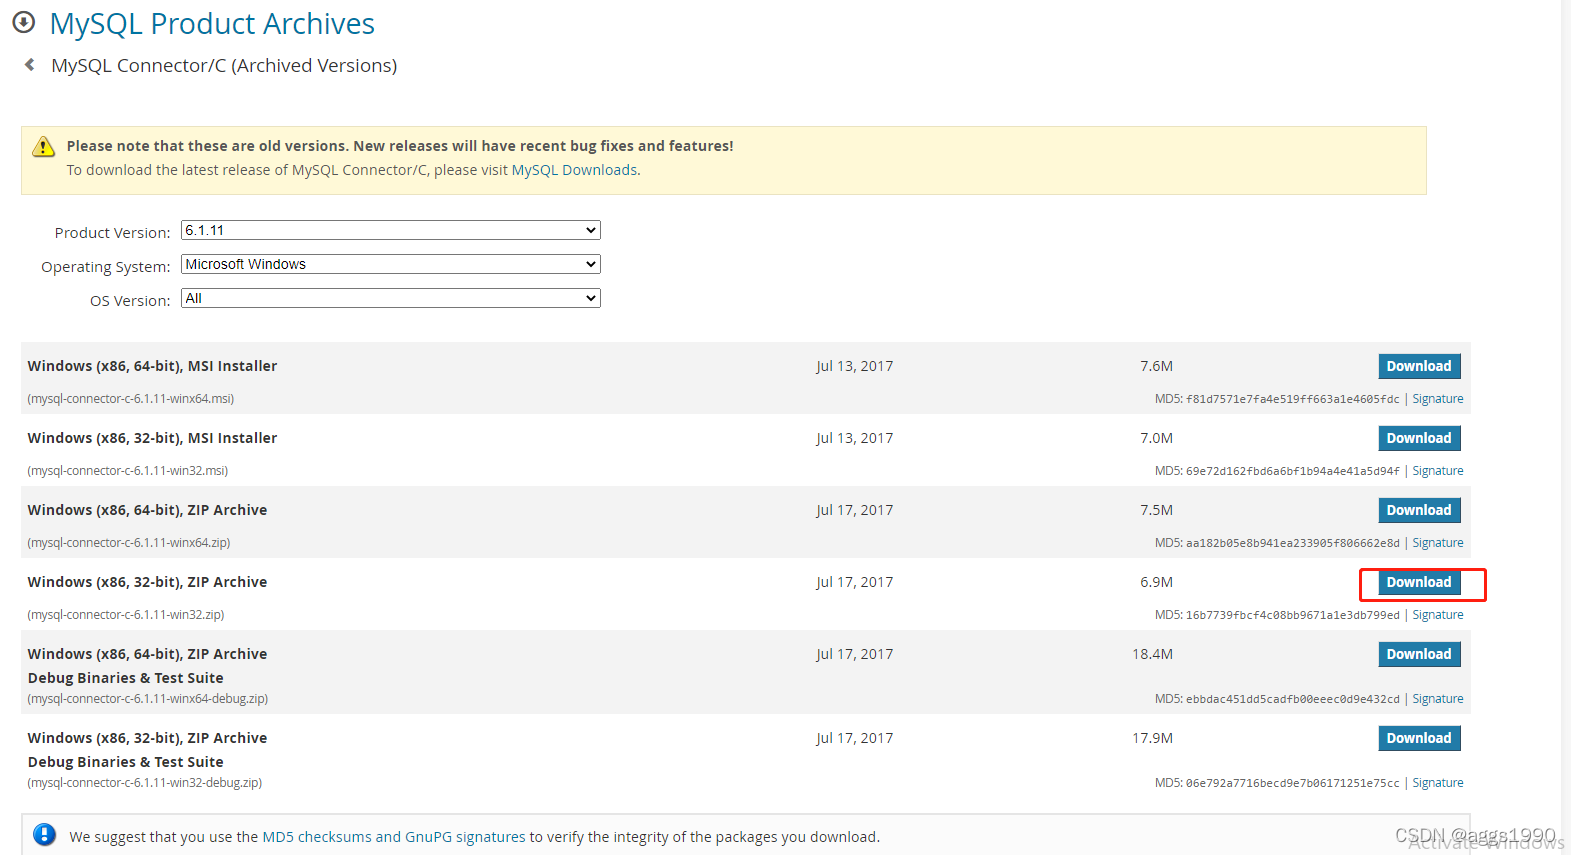
Task: Open the Operating System dropdown
Action: click(391, 264)
